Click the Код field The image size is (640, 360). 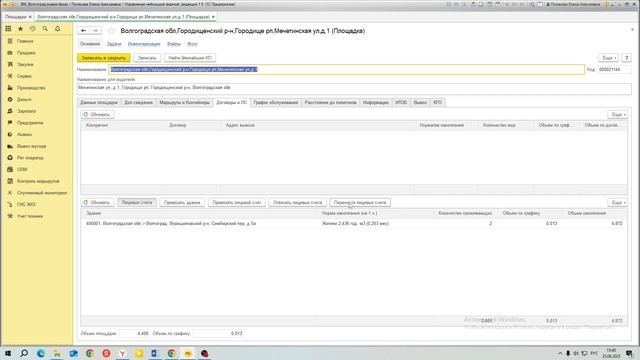[614, 70]
